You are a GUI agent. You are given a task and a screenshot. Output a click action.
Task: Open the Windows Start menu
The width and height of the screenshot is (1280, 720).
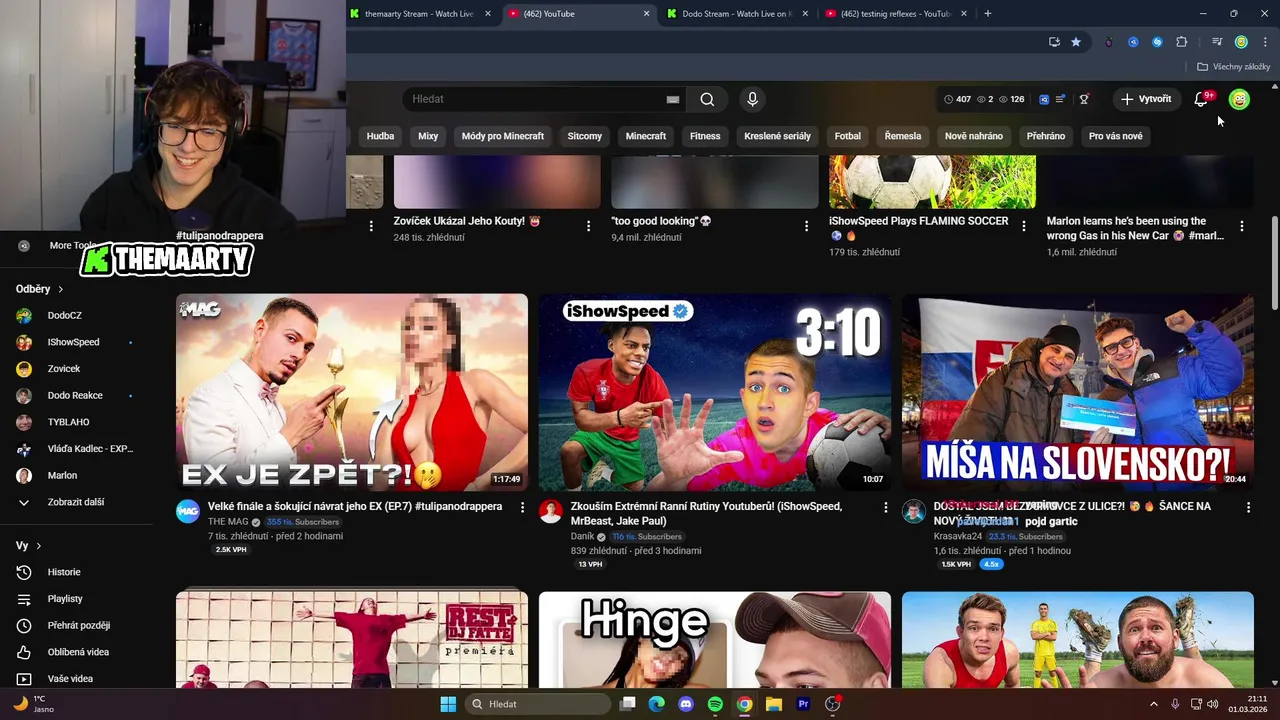coord(448,704)
